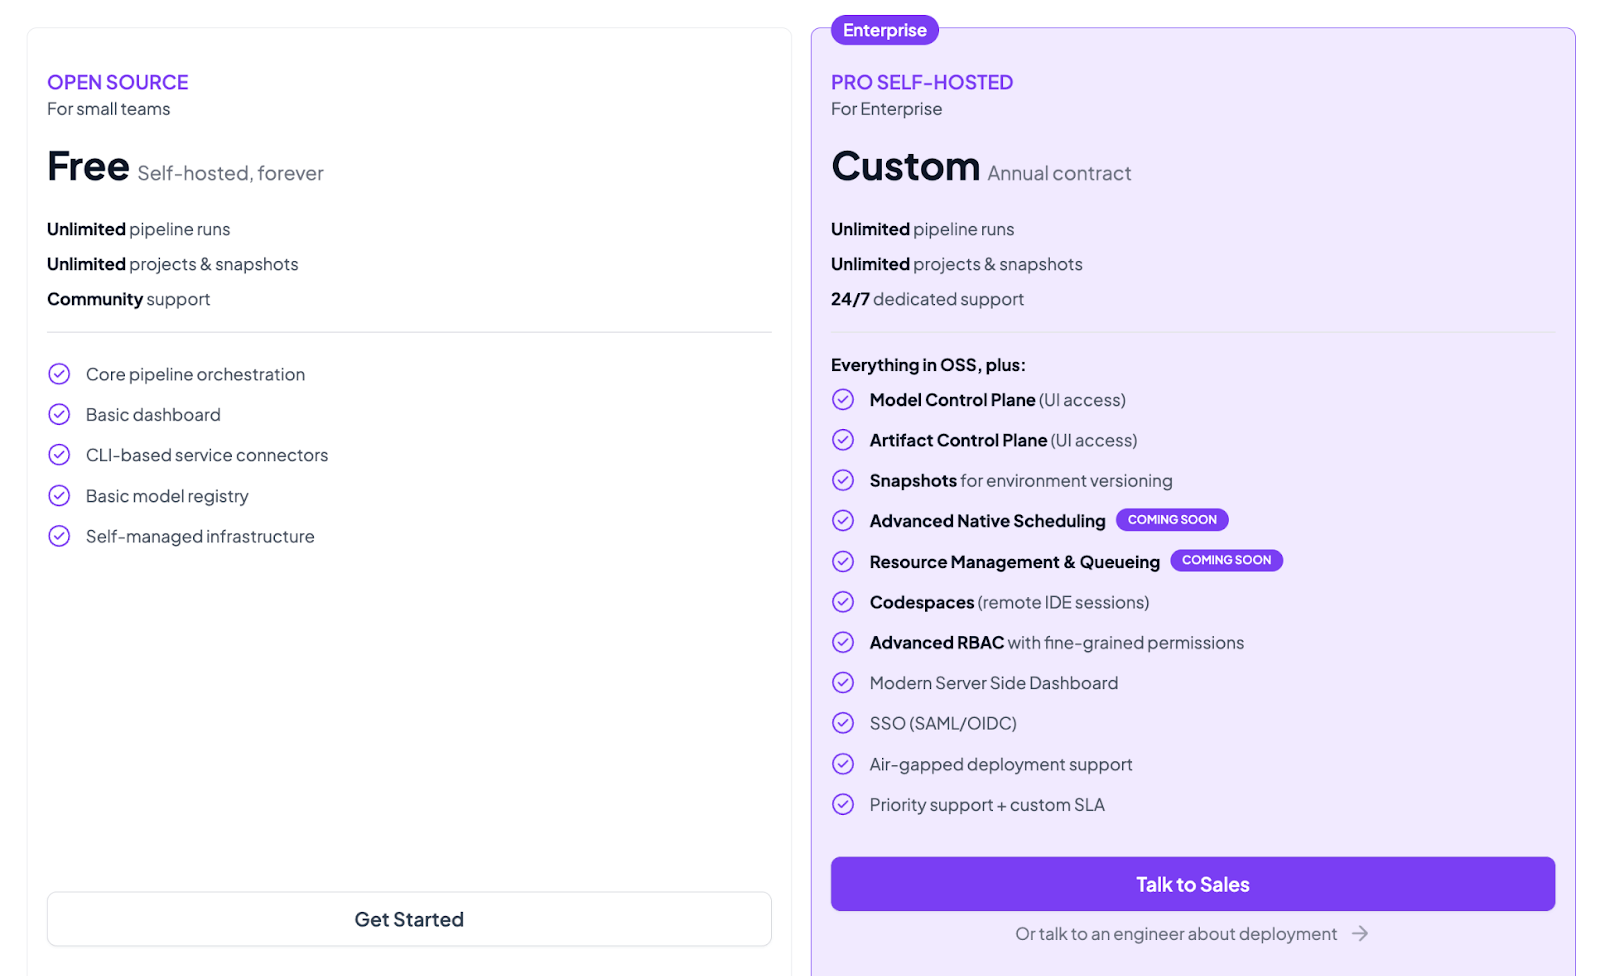Click Coming Soon badge for Resource Management & Queueing
Viewport: 1600px width, 976px height.
click(1226, 561)
